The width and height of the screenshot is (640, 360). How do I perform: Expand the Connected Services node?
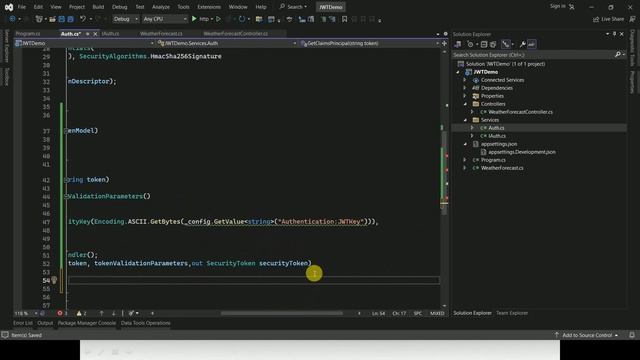(464, 80)
